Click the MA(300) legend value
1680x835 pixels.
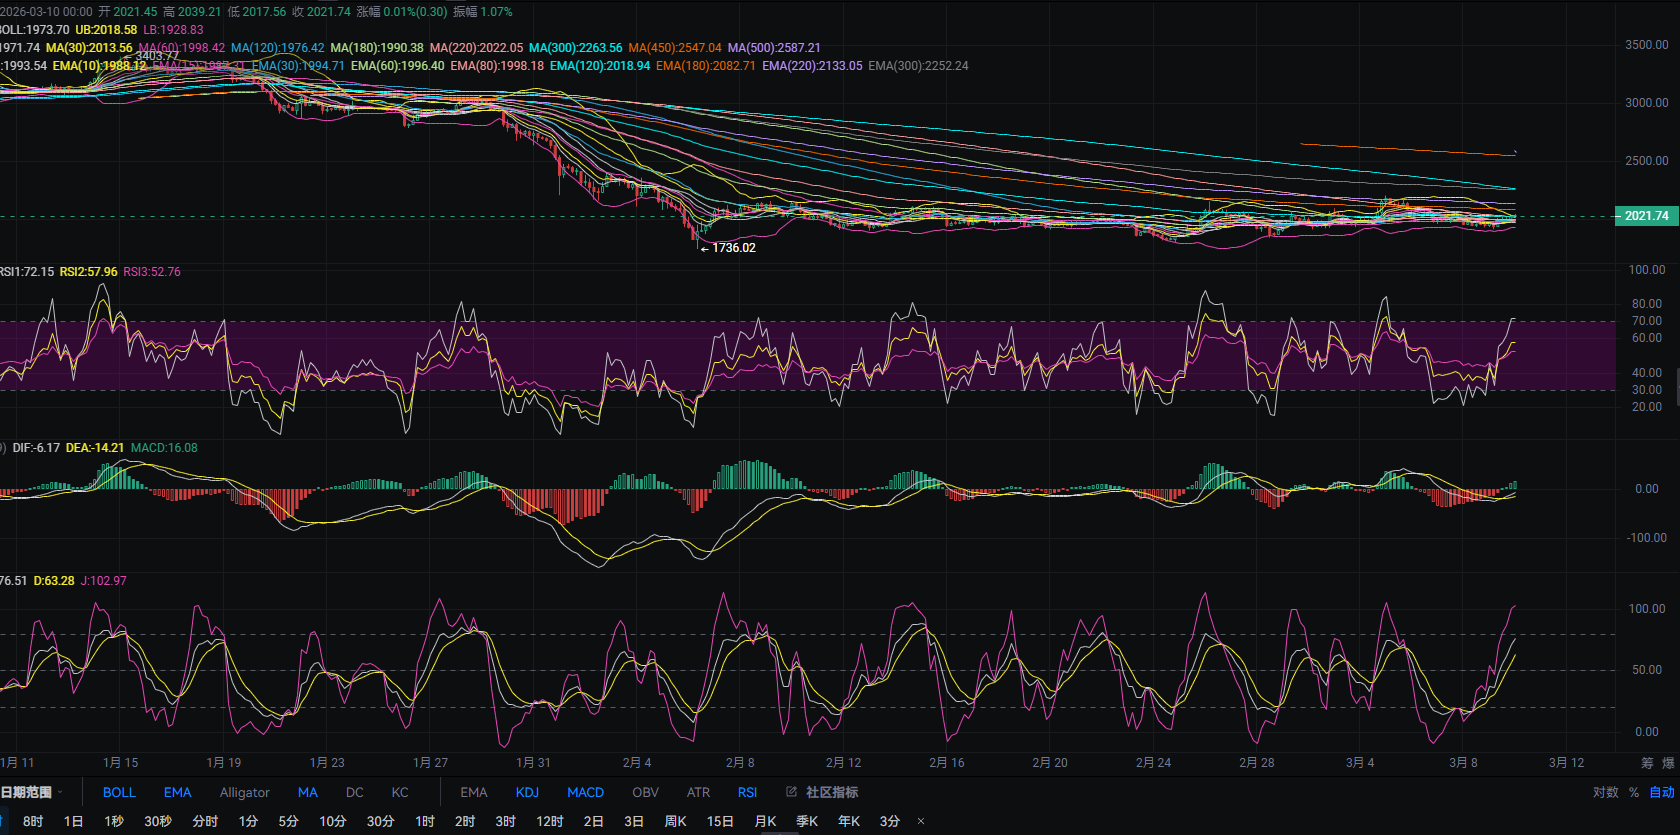pyautogui.click(x=575, y=48)
